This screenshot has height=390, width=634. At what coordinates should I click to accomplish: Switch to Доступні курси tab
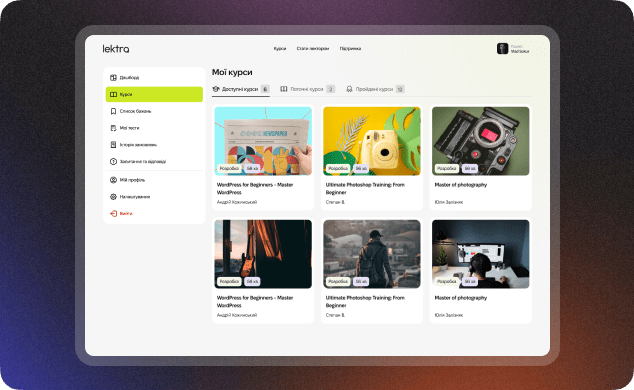(241, 89)
